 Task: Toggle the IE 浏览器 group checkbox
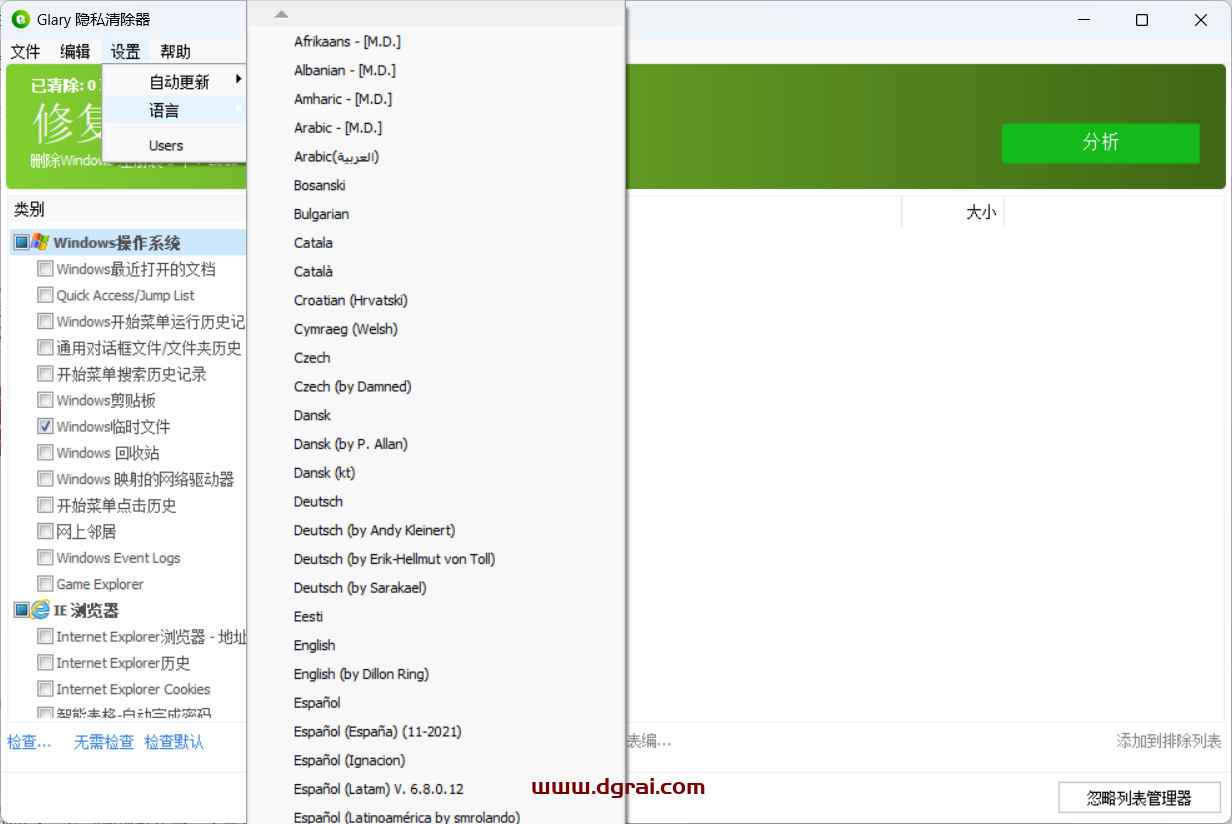[x=21, y=610]
